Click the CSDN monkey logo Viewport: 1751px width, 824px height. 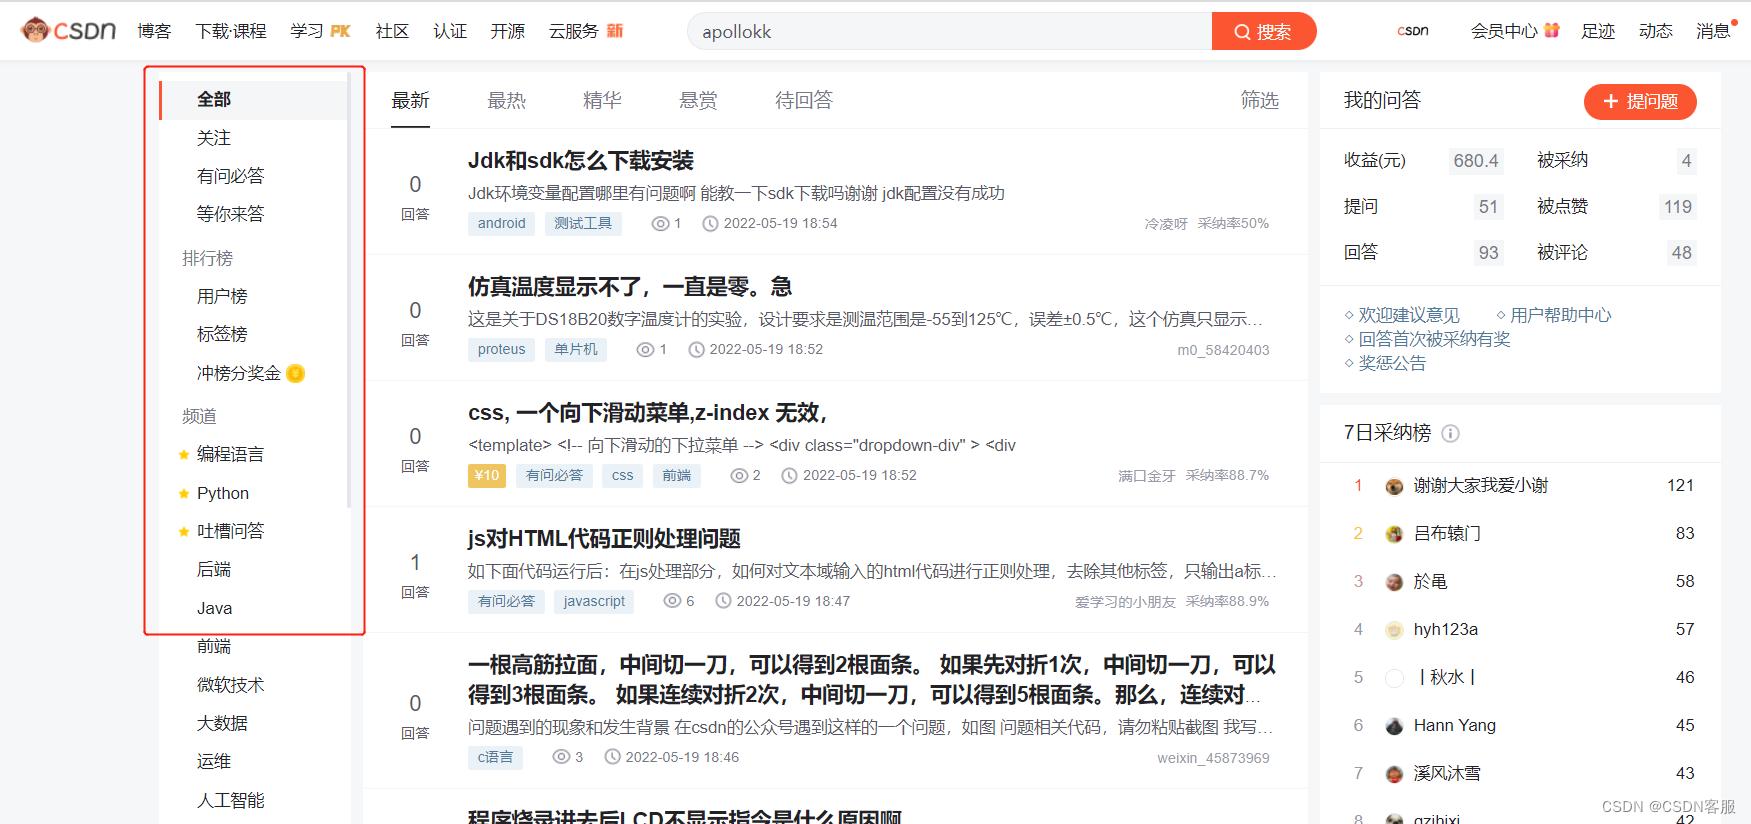coord(68,30)
